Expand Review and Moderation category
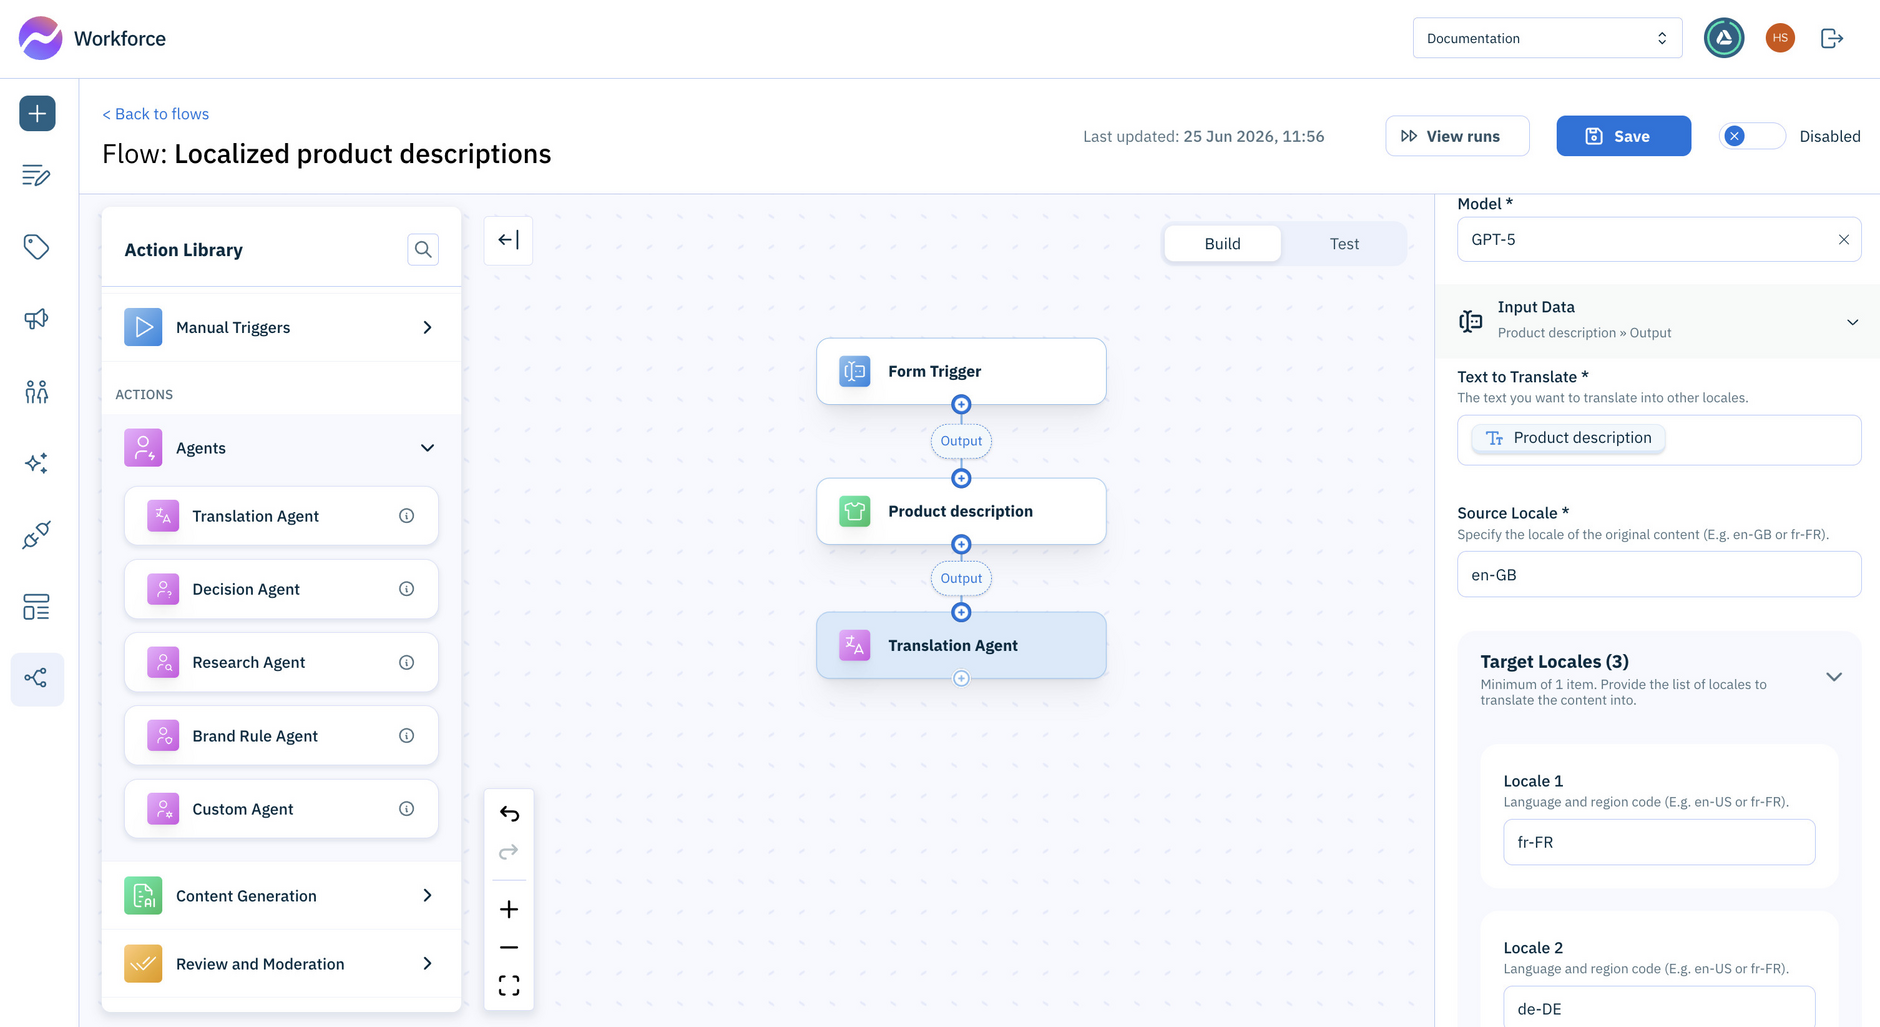Viewport: 1880px width, 1027px height. click(281, 964)
